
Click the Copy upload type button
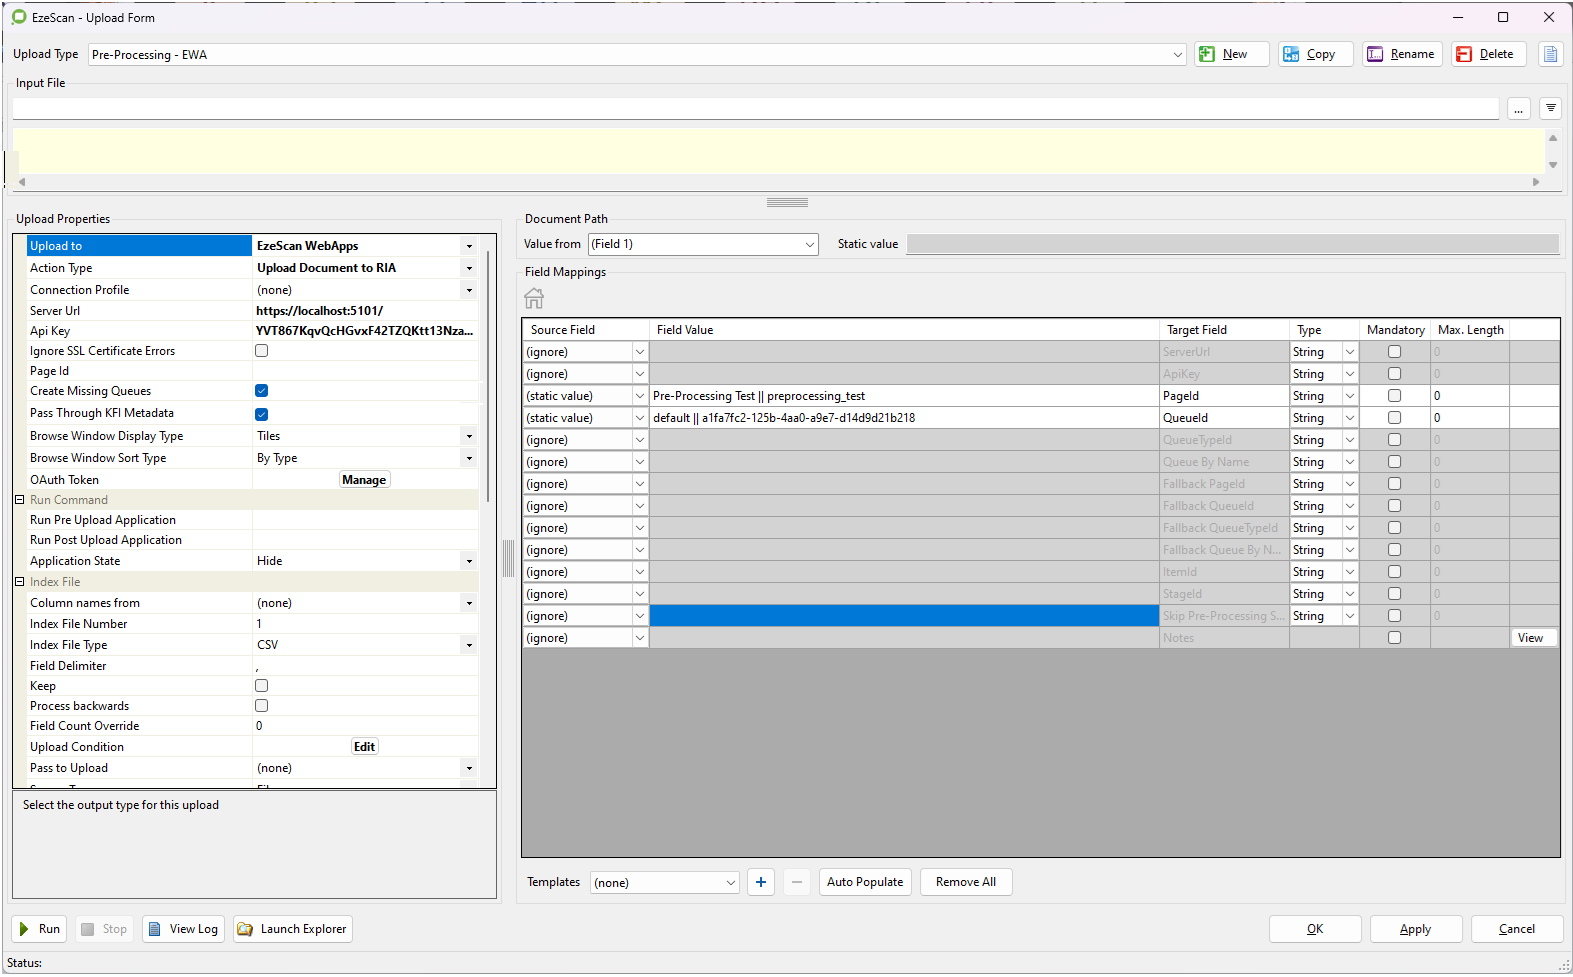point(1315,54)
